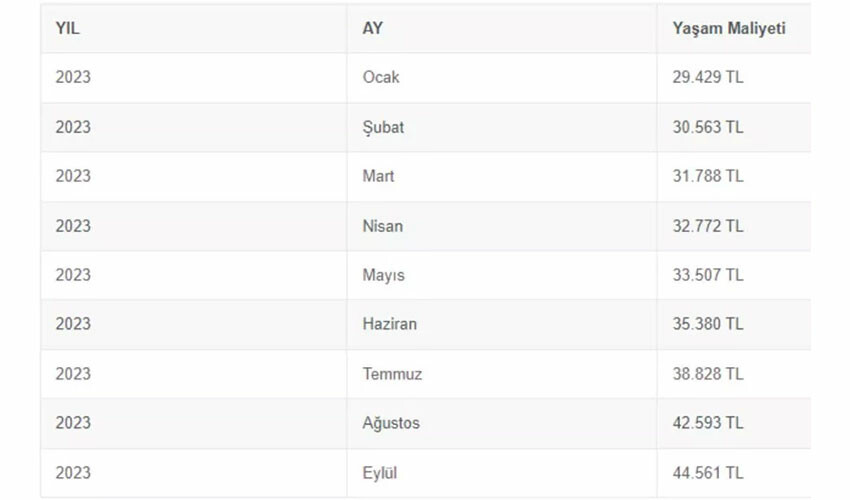The width and height of the screenshot is (850, 500).
Task: Select the Ağustos month cell
Action: [391, 423]
